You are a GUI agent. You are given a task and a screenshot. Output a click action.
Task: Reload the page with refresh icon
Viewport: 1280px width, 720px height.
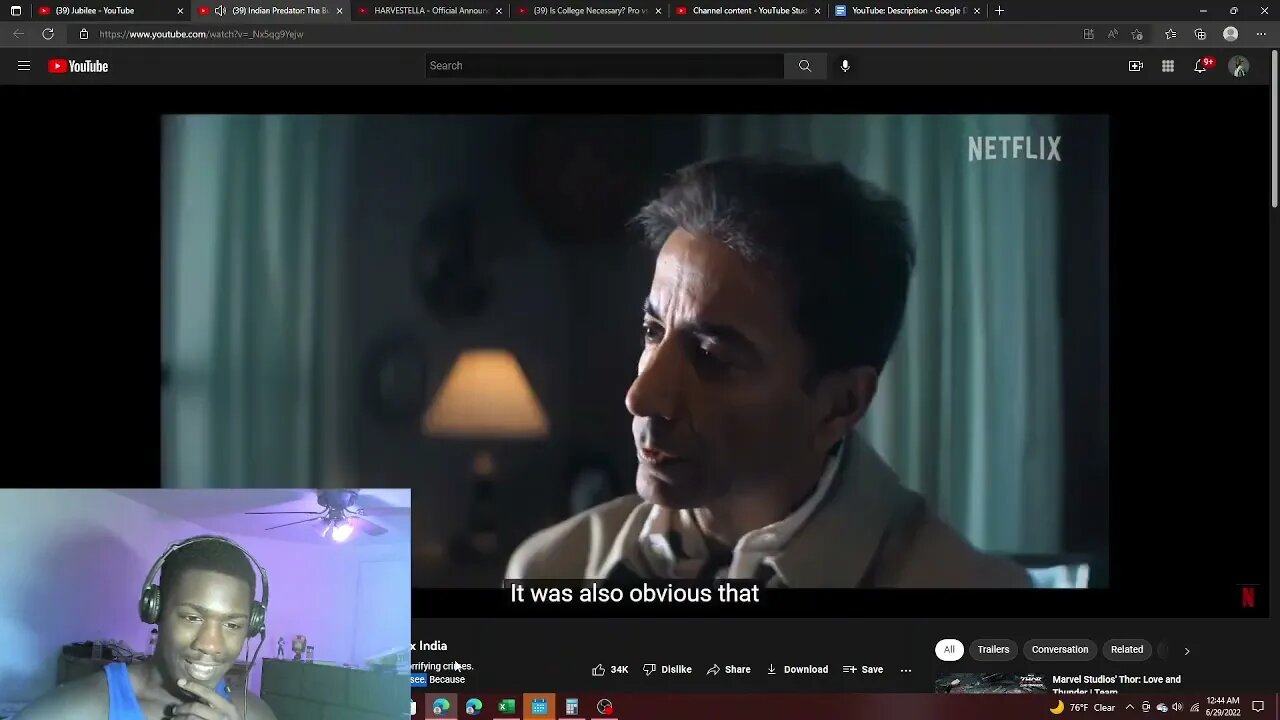pyautogui.click(x=47, y=34)
